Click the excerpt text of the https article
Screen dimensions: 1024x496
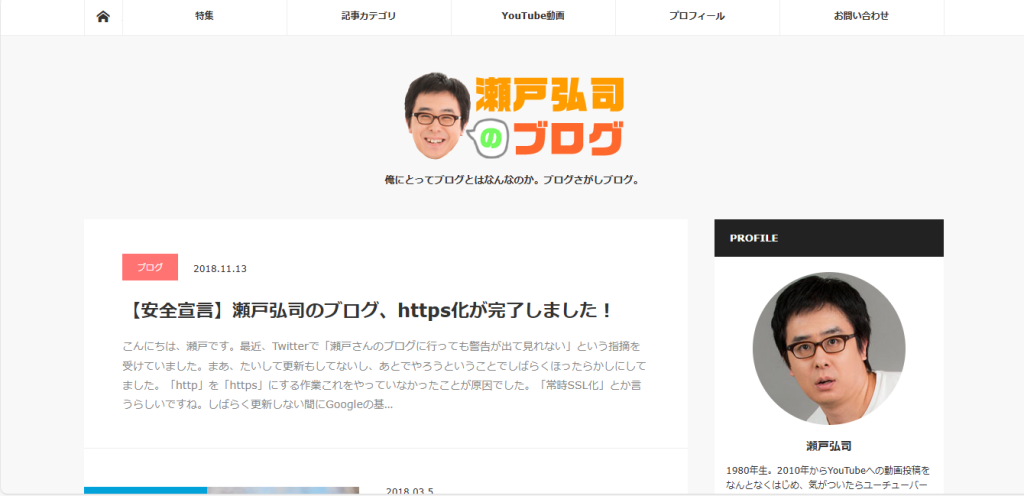[384, 375]
